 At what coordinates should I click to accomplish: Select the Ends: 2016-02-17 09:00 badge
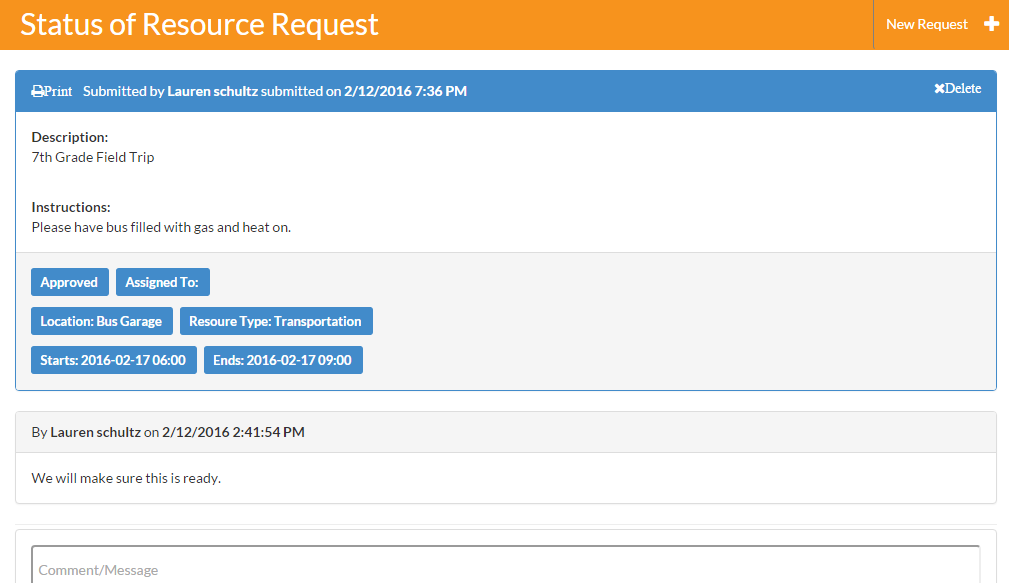(283, 360)
